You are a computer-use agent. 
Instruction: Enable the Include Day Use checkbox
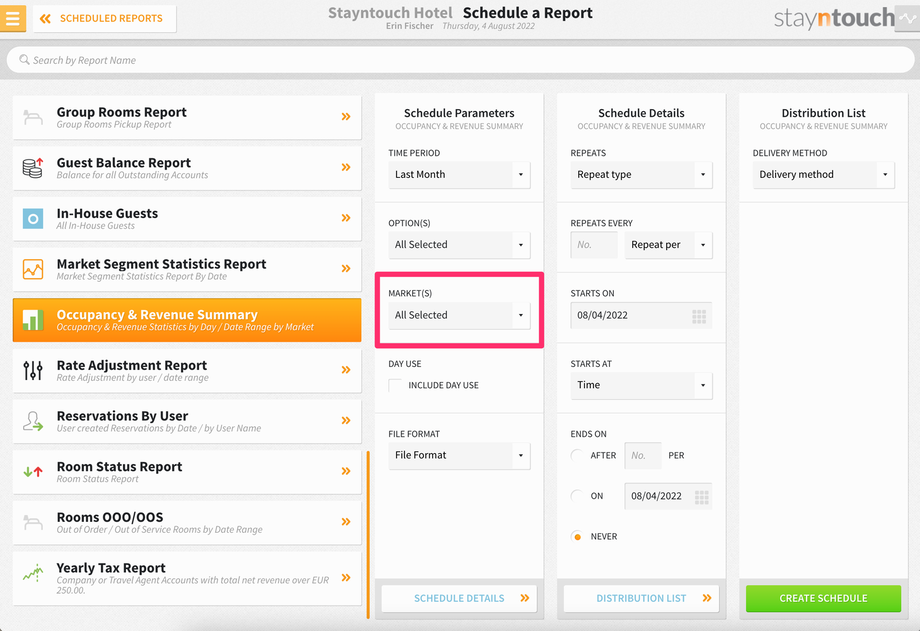click(x=395, y=385)
